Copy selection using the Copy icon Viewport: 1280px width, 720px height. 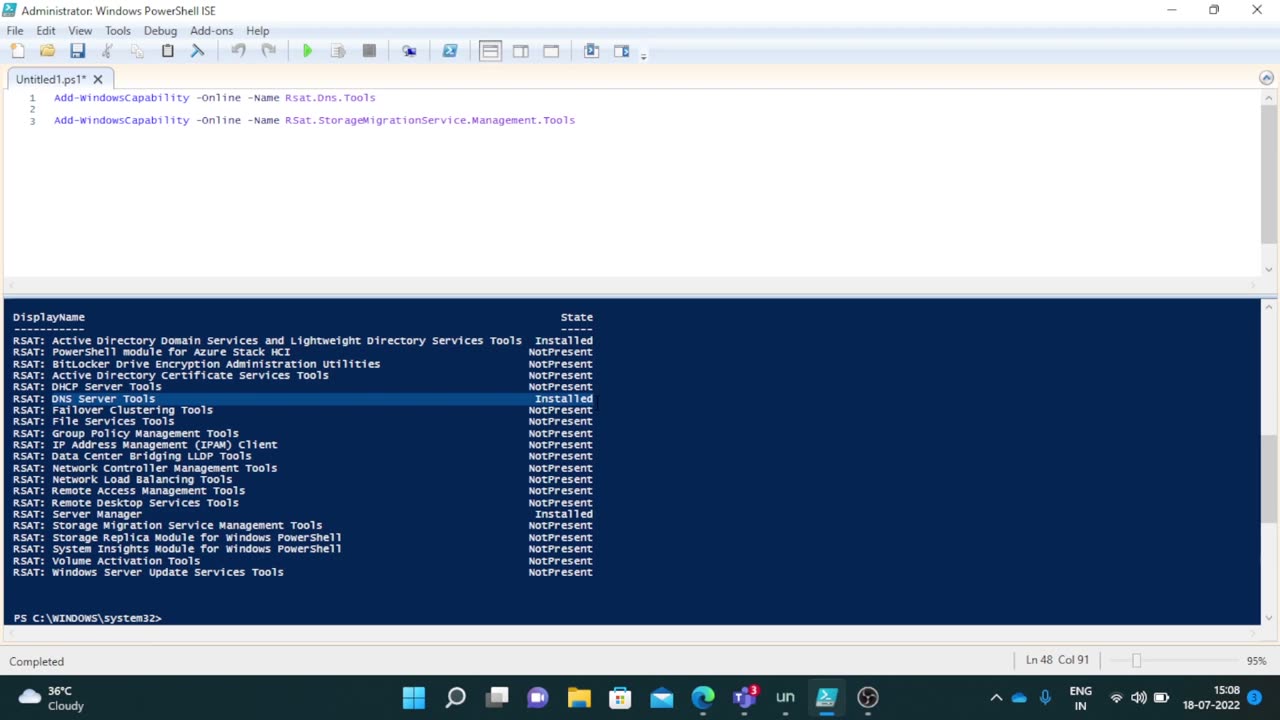(137, 51)
